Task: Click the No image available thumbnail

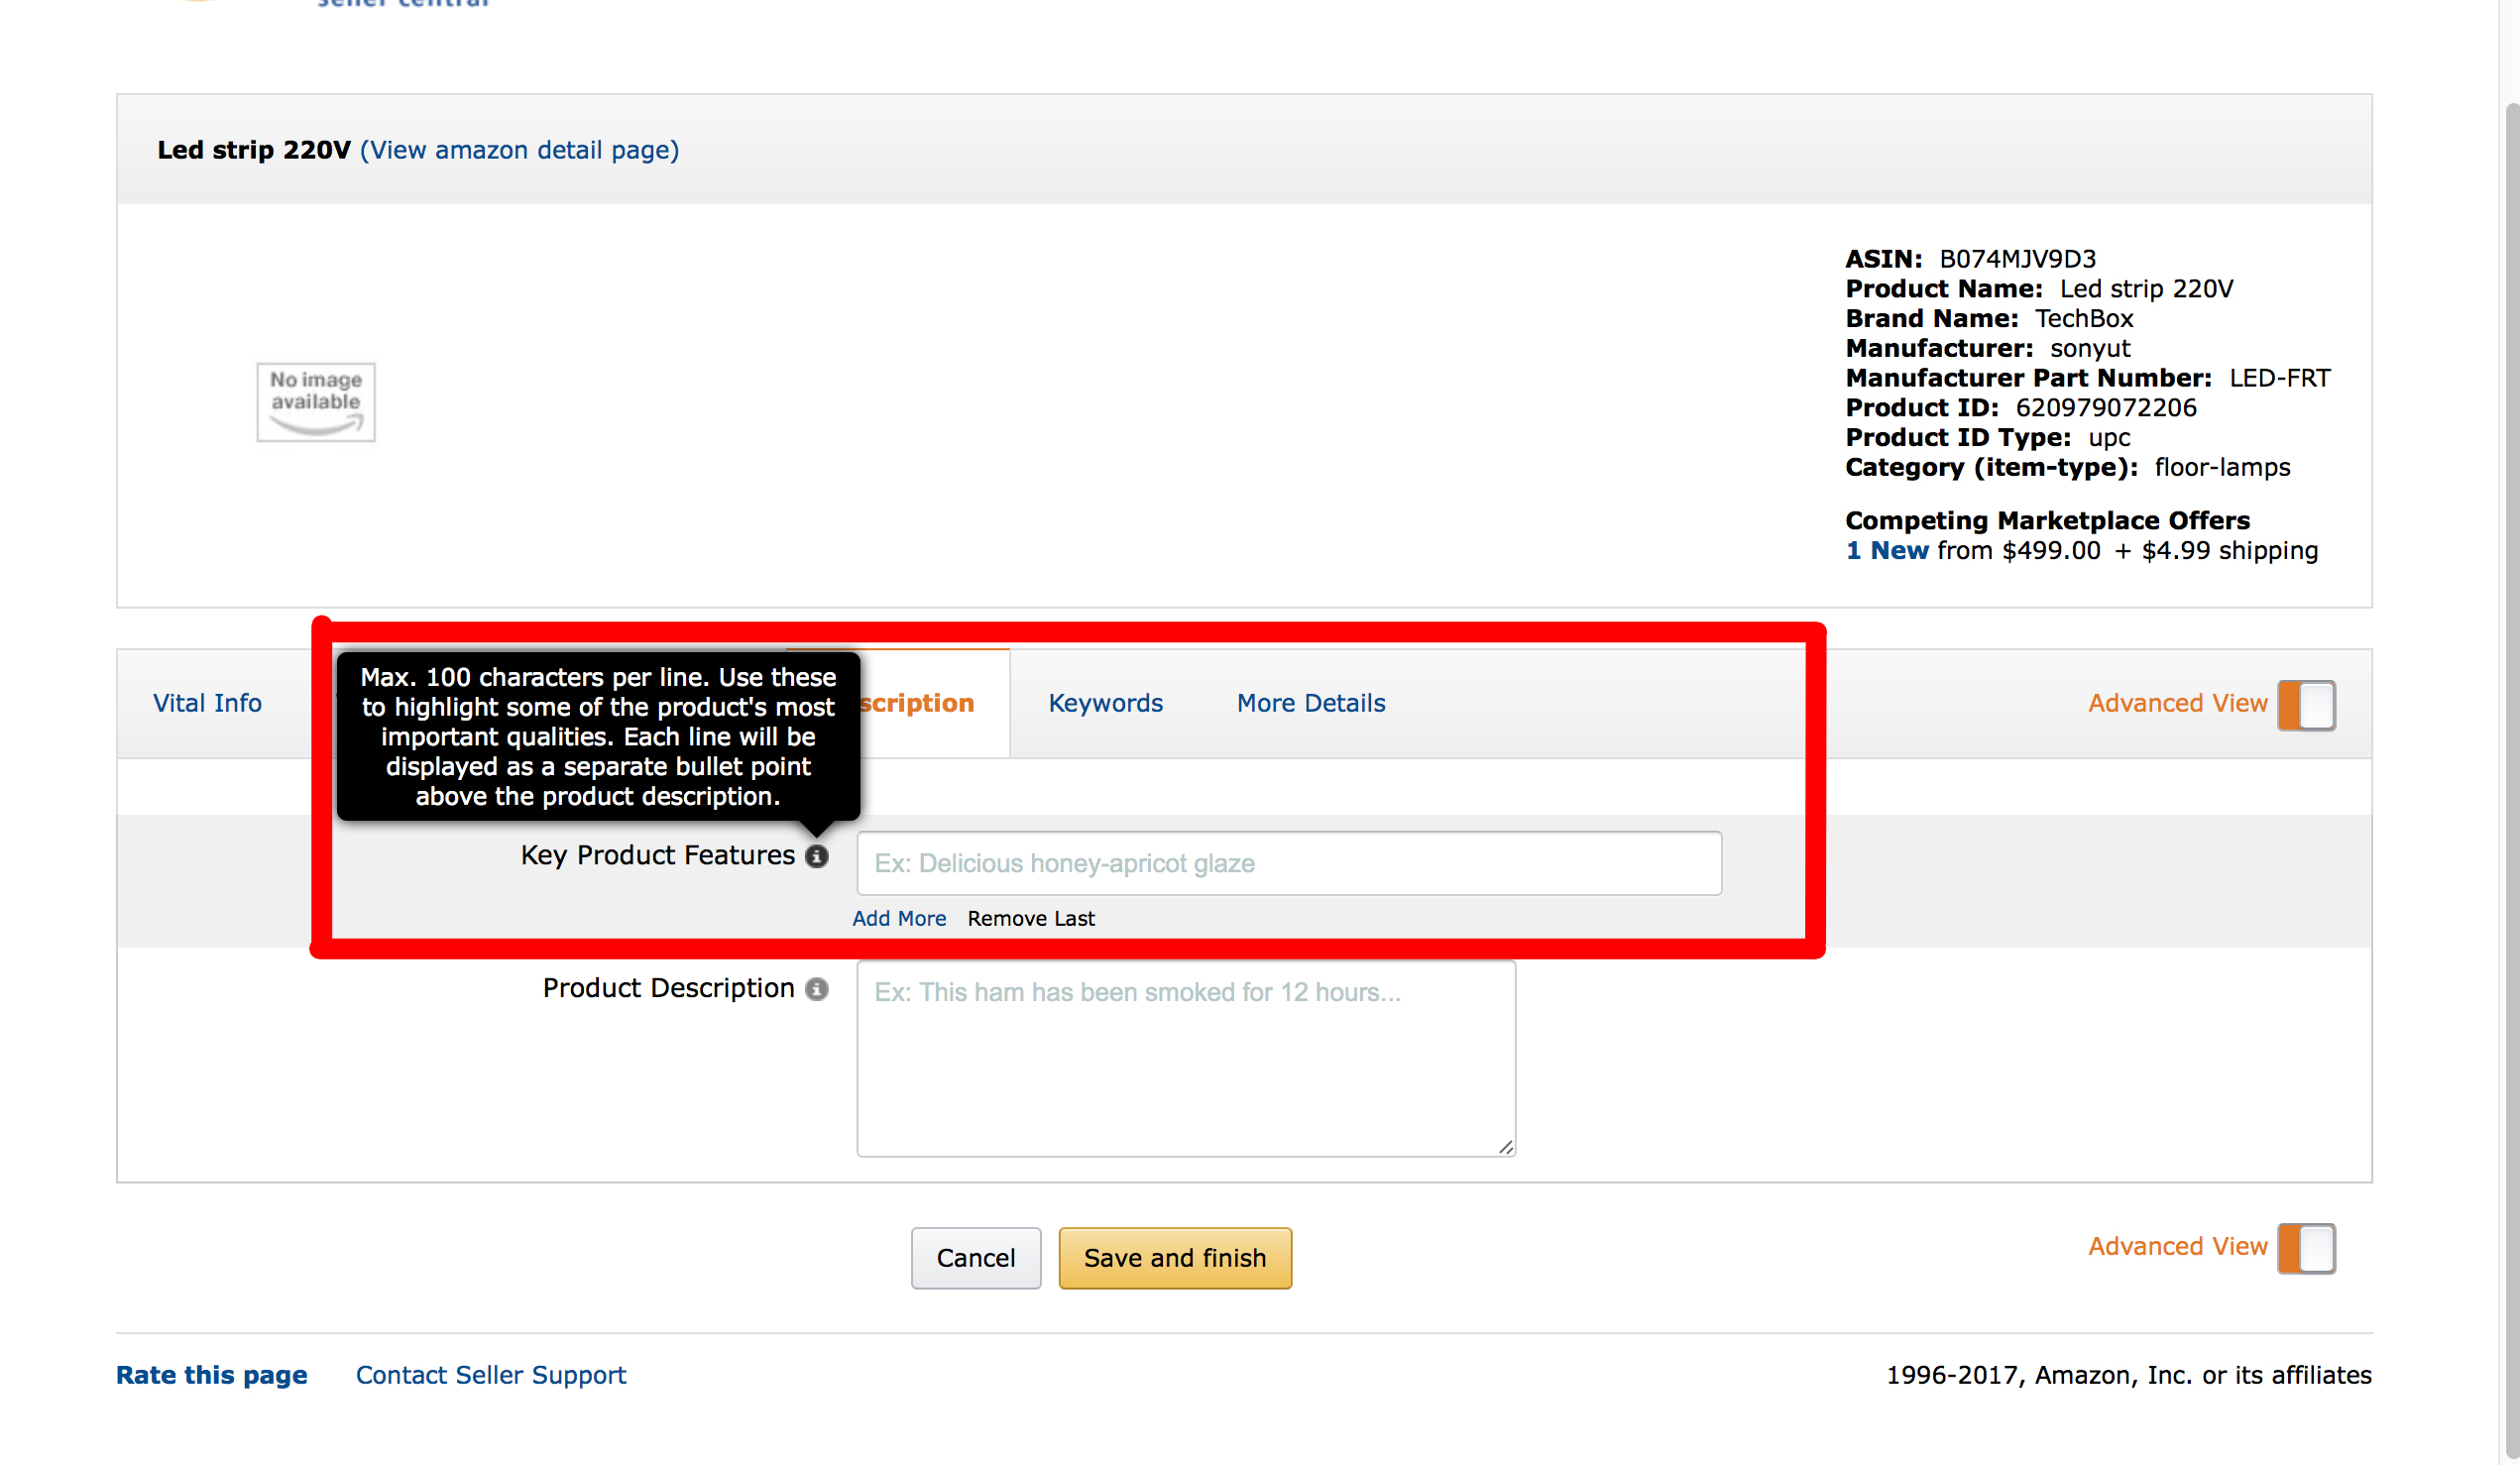Action: (x=316, y=401)
